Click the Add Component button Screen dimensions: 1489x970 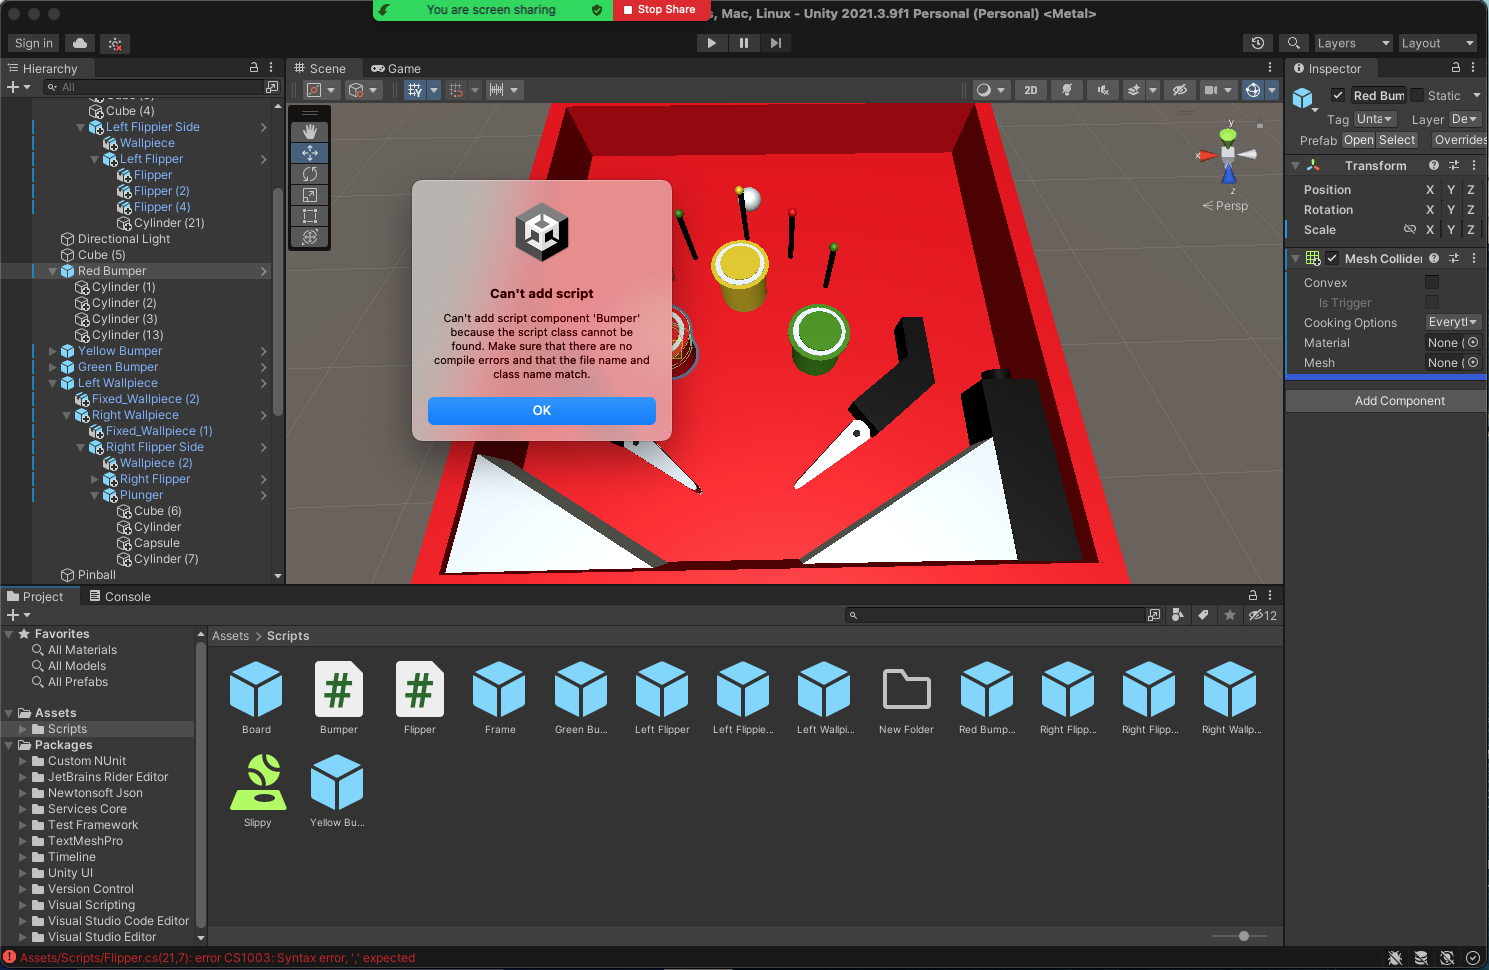[1398, 401]
